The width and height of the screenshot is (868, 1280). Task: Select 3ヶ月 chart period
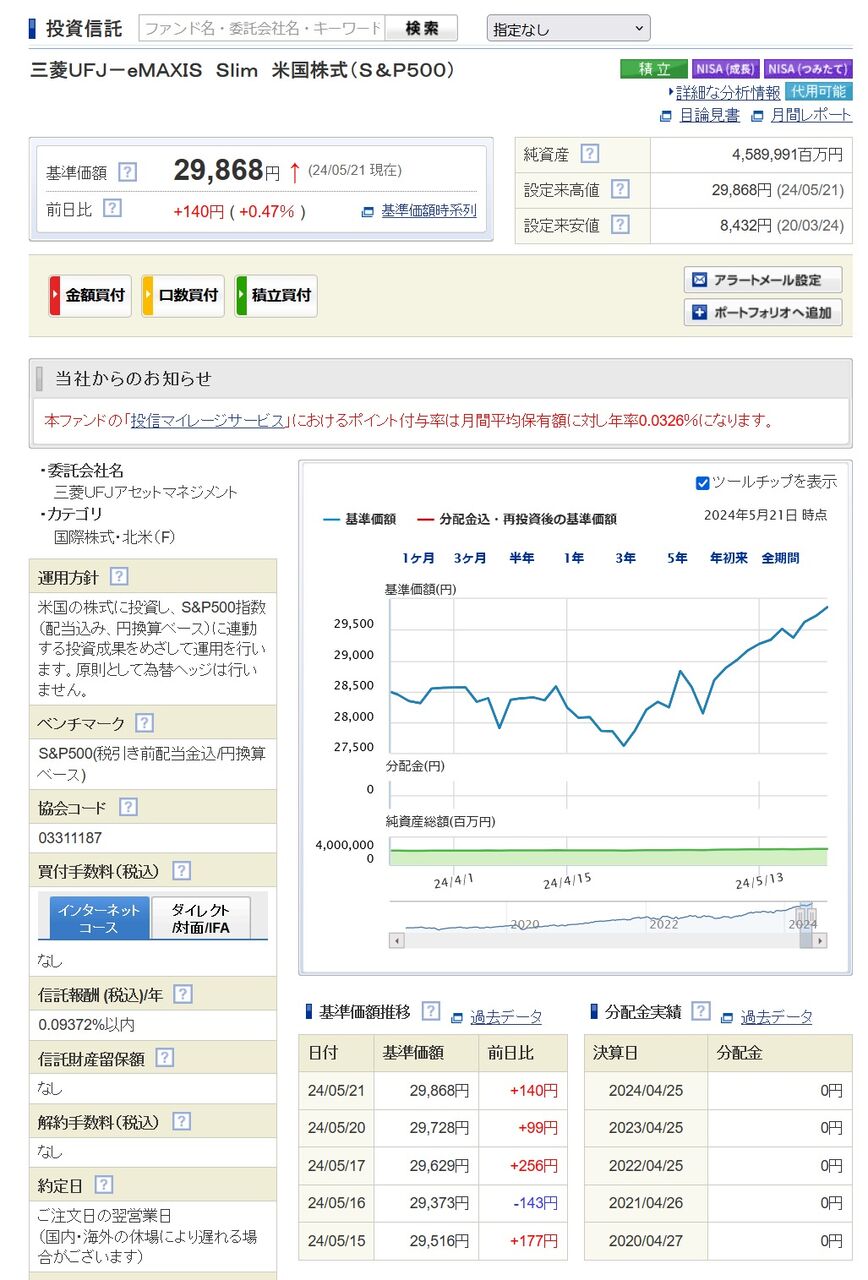[470, 558]
